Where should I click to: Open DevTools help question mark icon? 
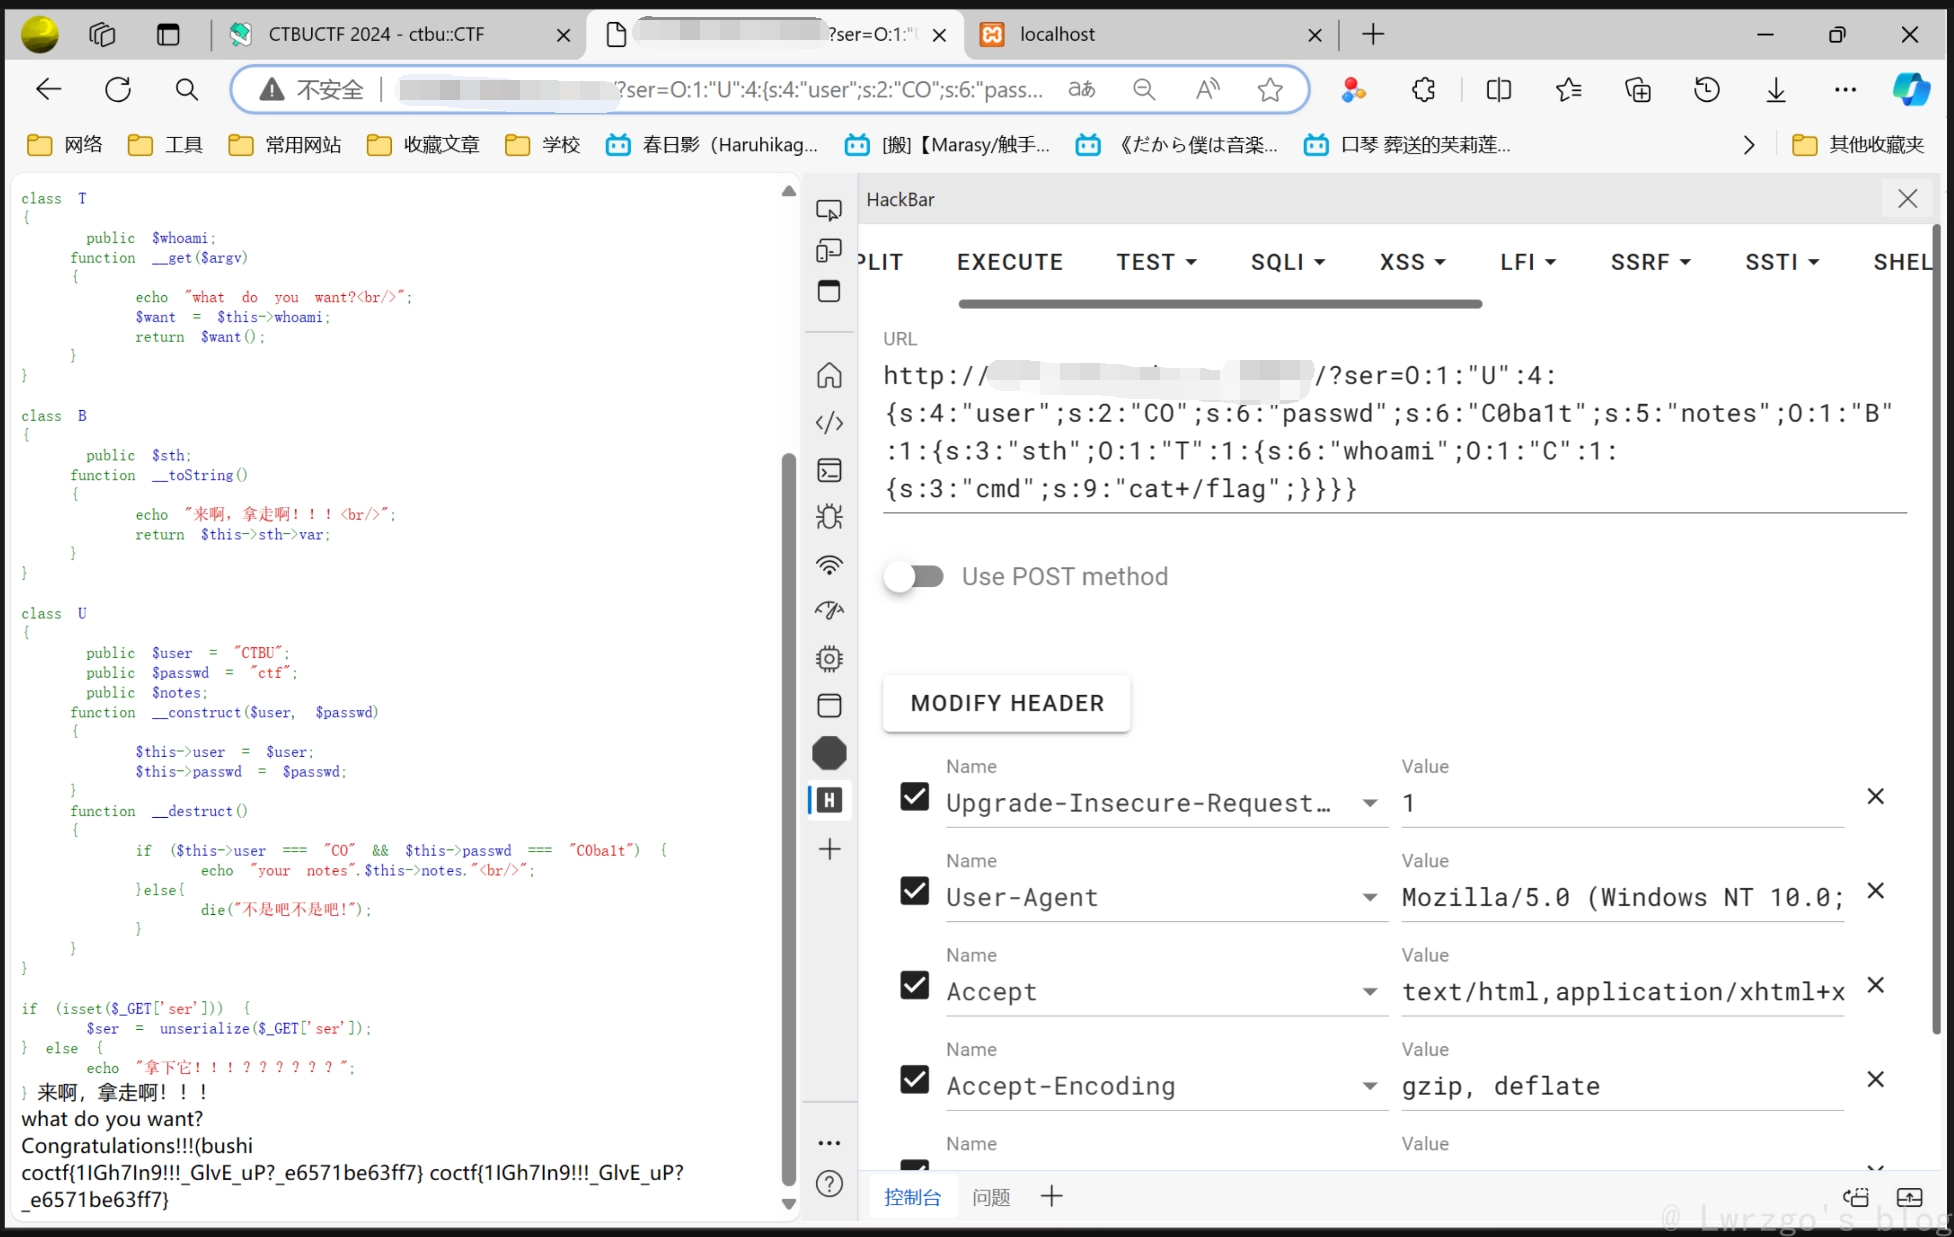point(829,1184)
